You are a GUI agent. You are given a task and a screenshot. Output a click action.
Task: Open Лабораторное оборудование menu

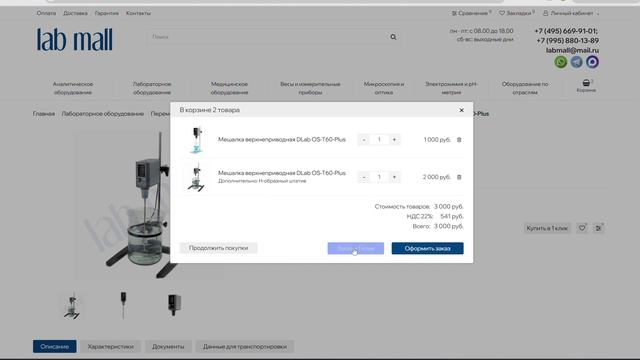click(152, 88)
